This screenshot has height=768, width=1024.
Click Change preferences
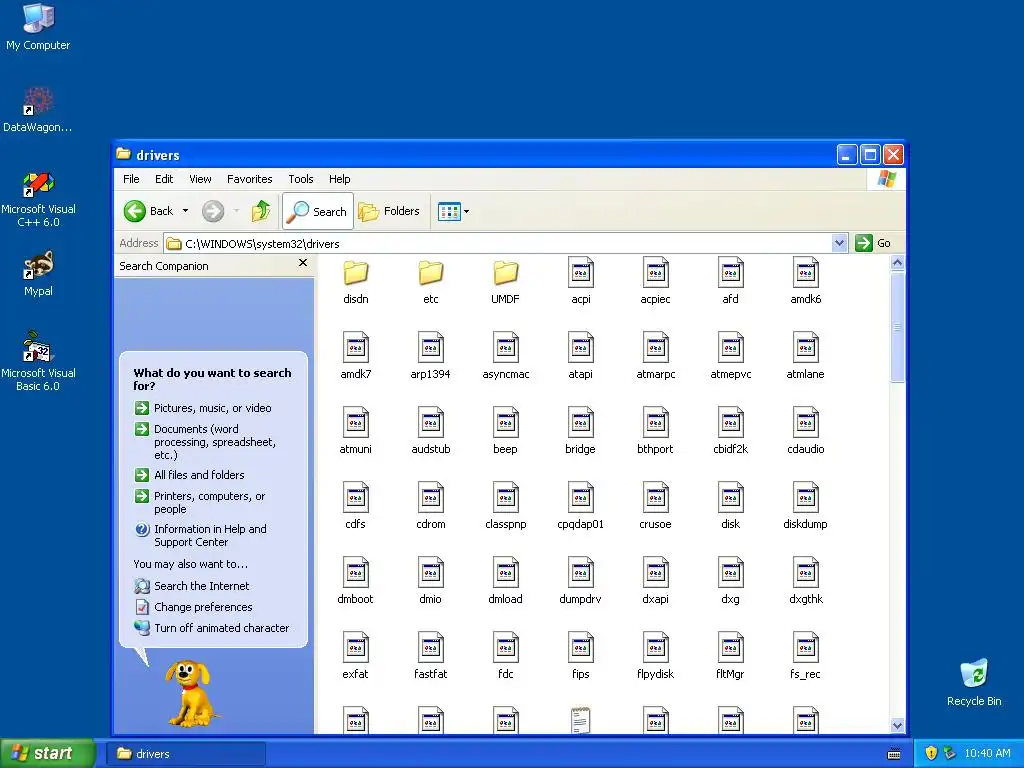pos(193,607)
